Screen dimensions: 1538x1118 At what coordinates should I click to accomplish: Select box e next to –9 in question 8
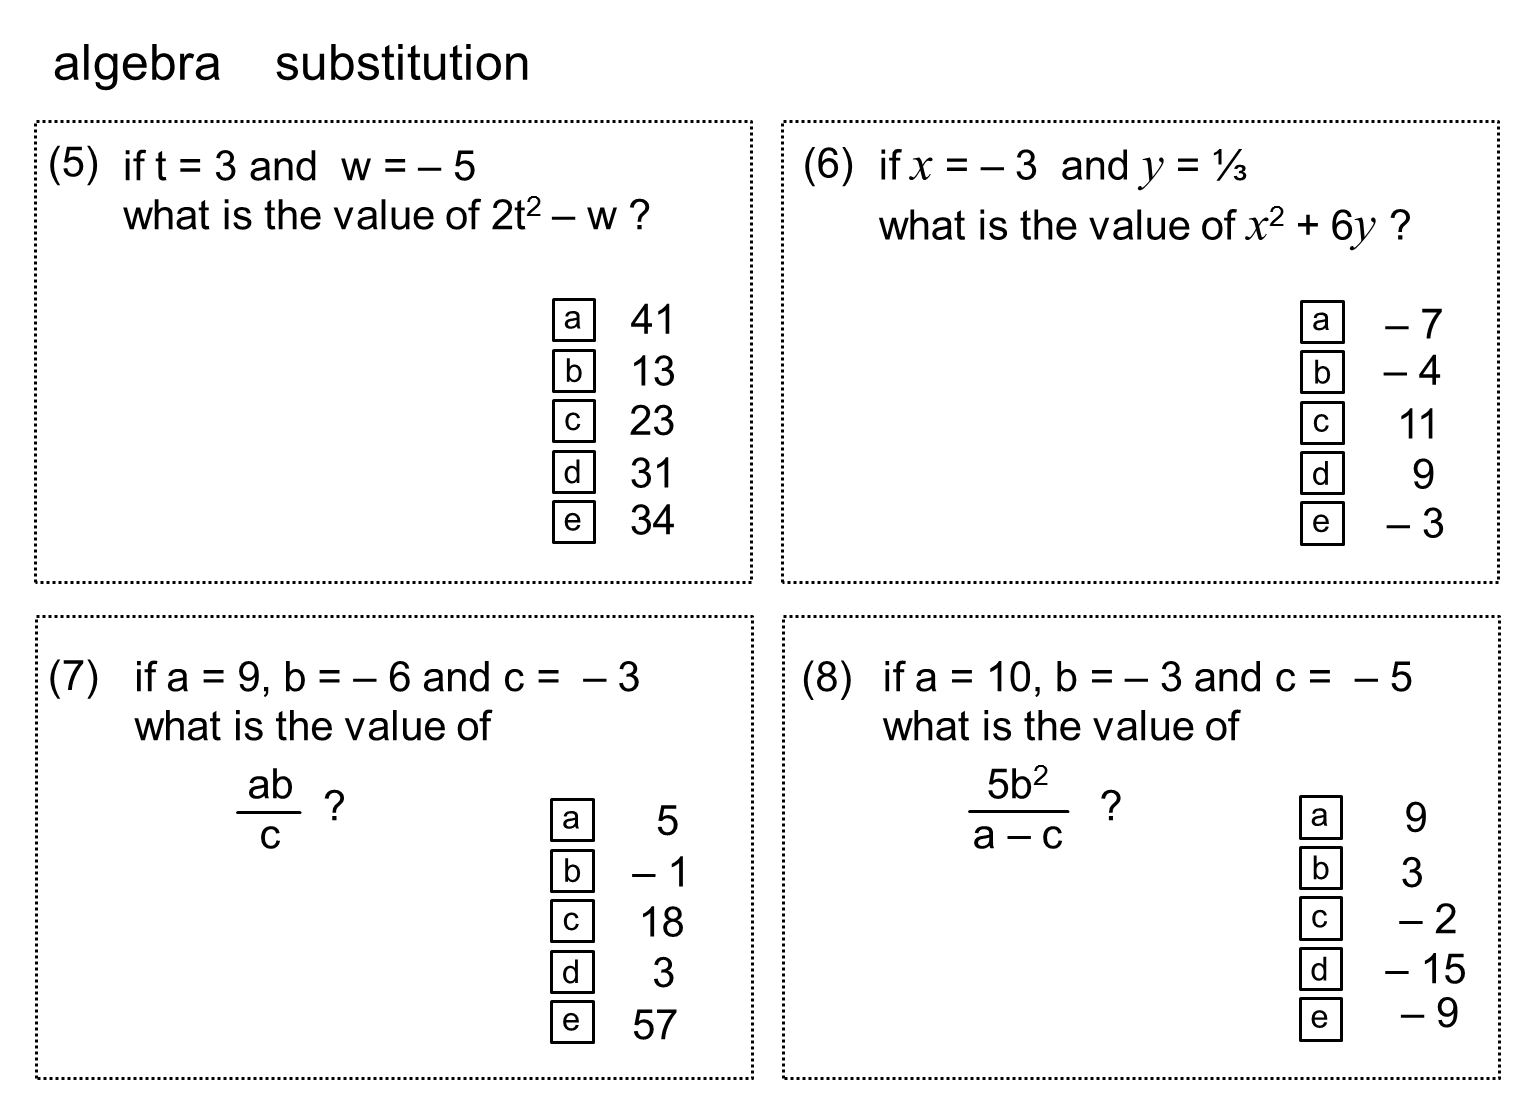pos(1321,1019)
